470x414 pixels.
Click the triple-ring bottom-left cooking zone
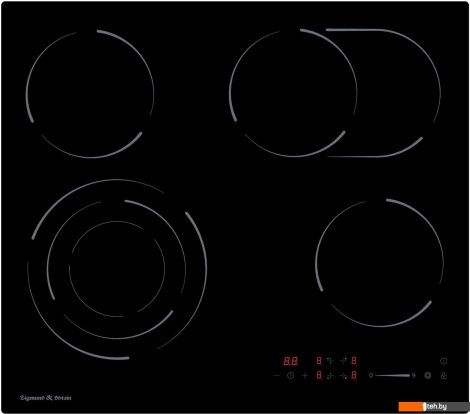117,269
